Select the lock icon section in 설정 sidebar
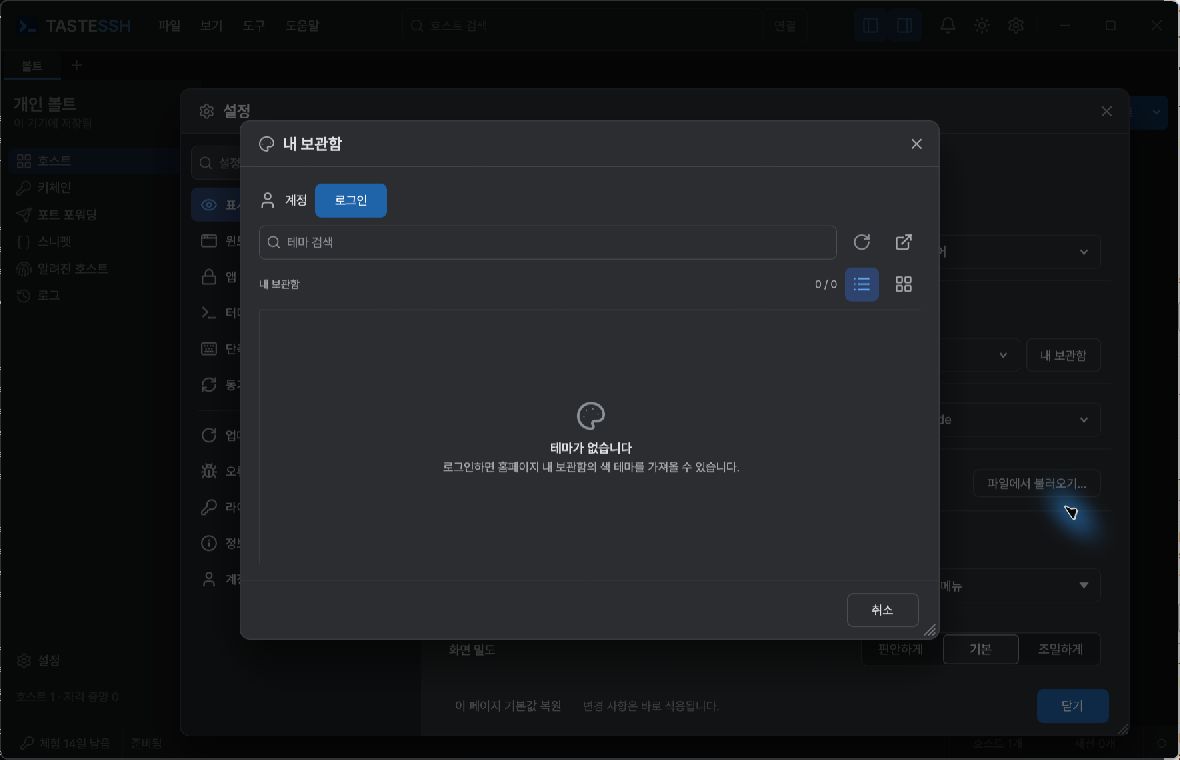This screenshot has height=760, width=1180. 209,277
